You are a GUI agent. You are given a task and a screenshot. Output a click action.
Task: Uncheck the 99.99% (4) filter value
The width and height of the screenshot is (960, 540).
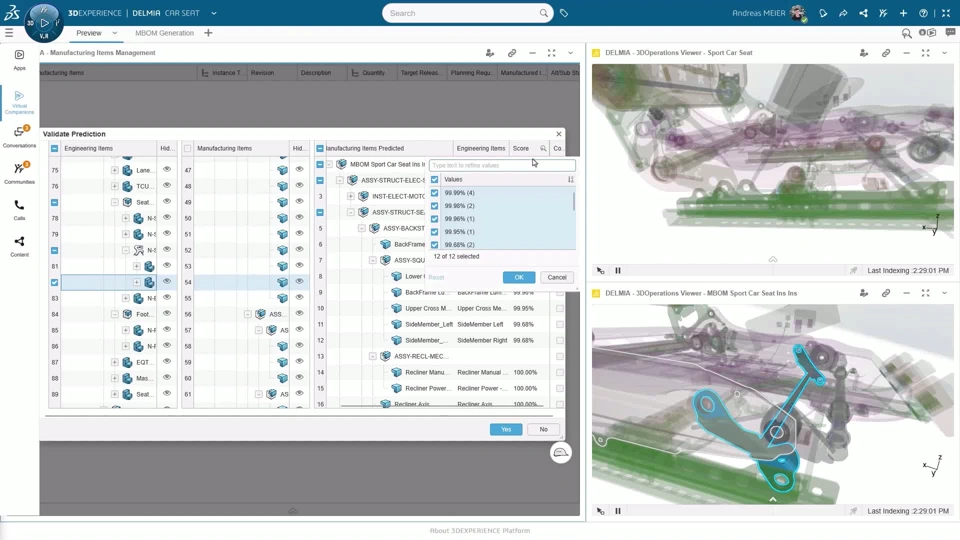click(x=435, y=193)
